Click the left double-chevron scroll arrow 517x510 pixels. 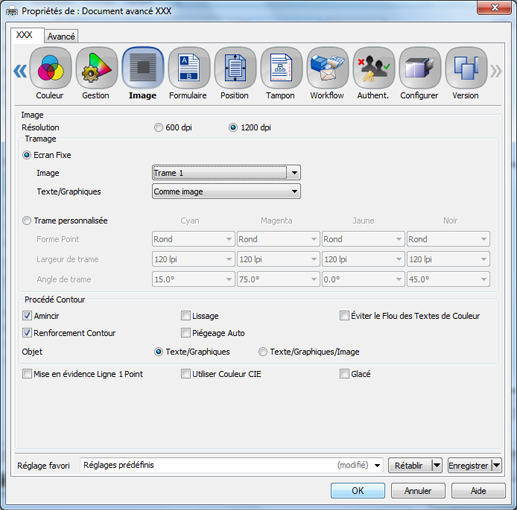20,71
